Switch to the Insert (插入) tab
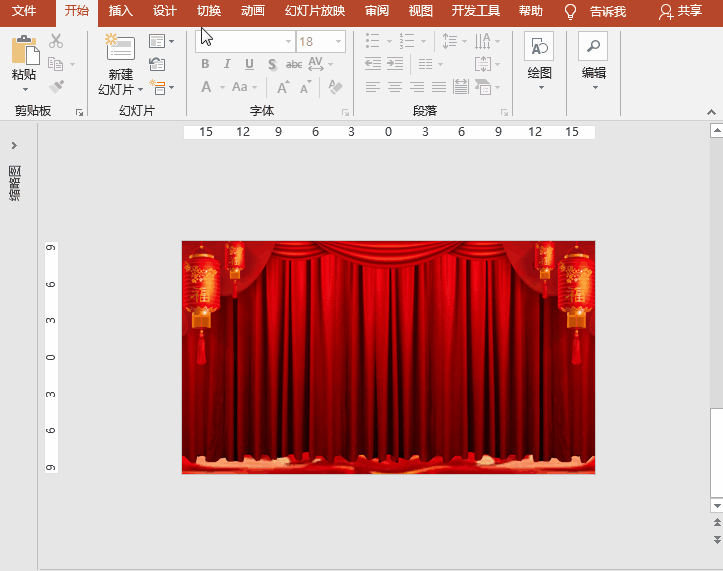This screenshot has height=571, width=723. [x=120, y=11]
